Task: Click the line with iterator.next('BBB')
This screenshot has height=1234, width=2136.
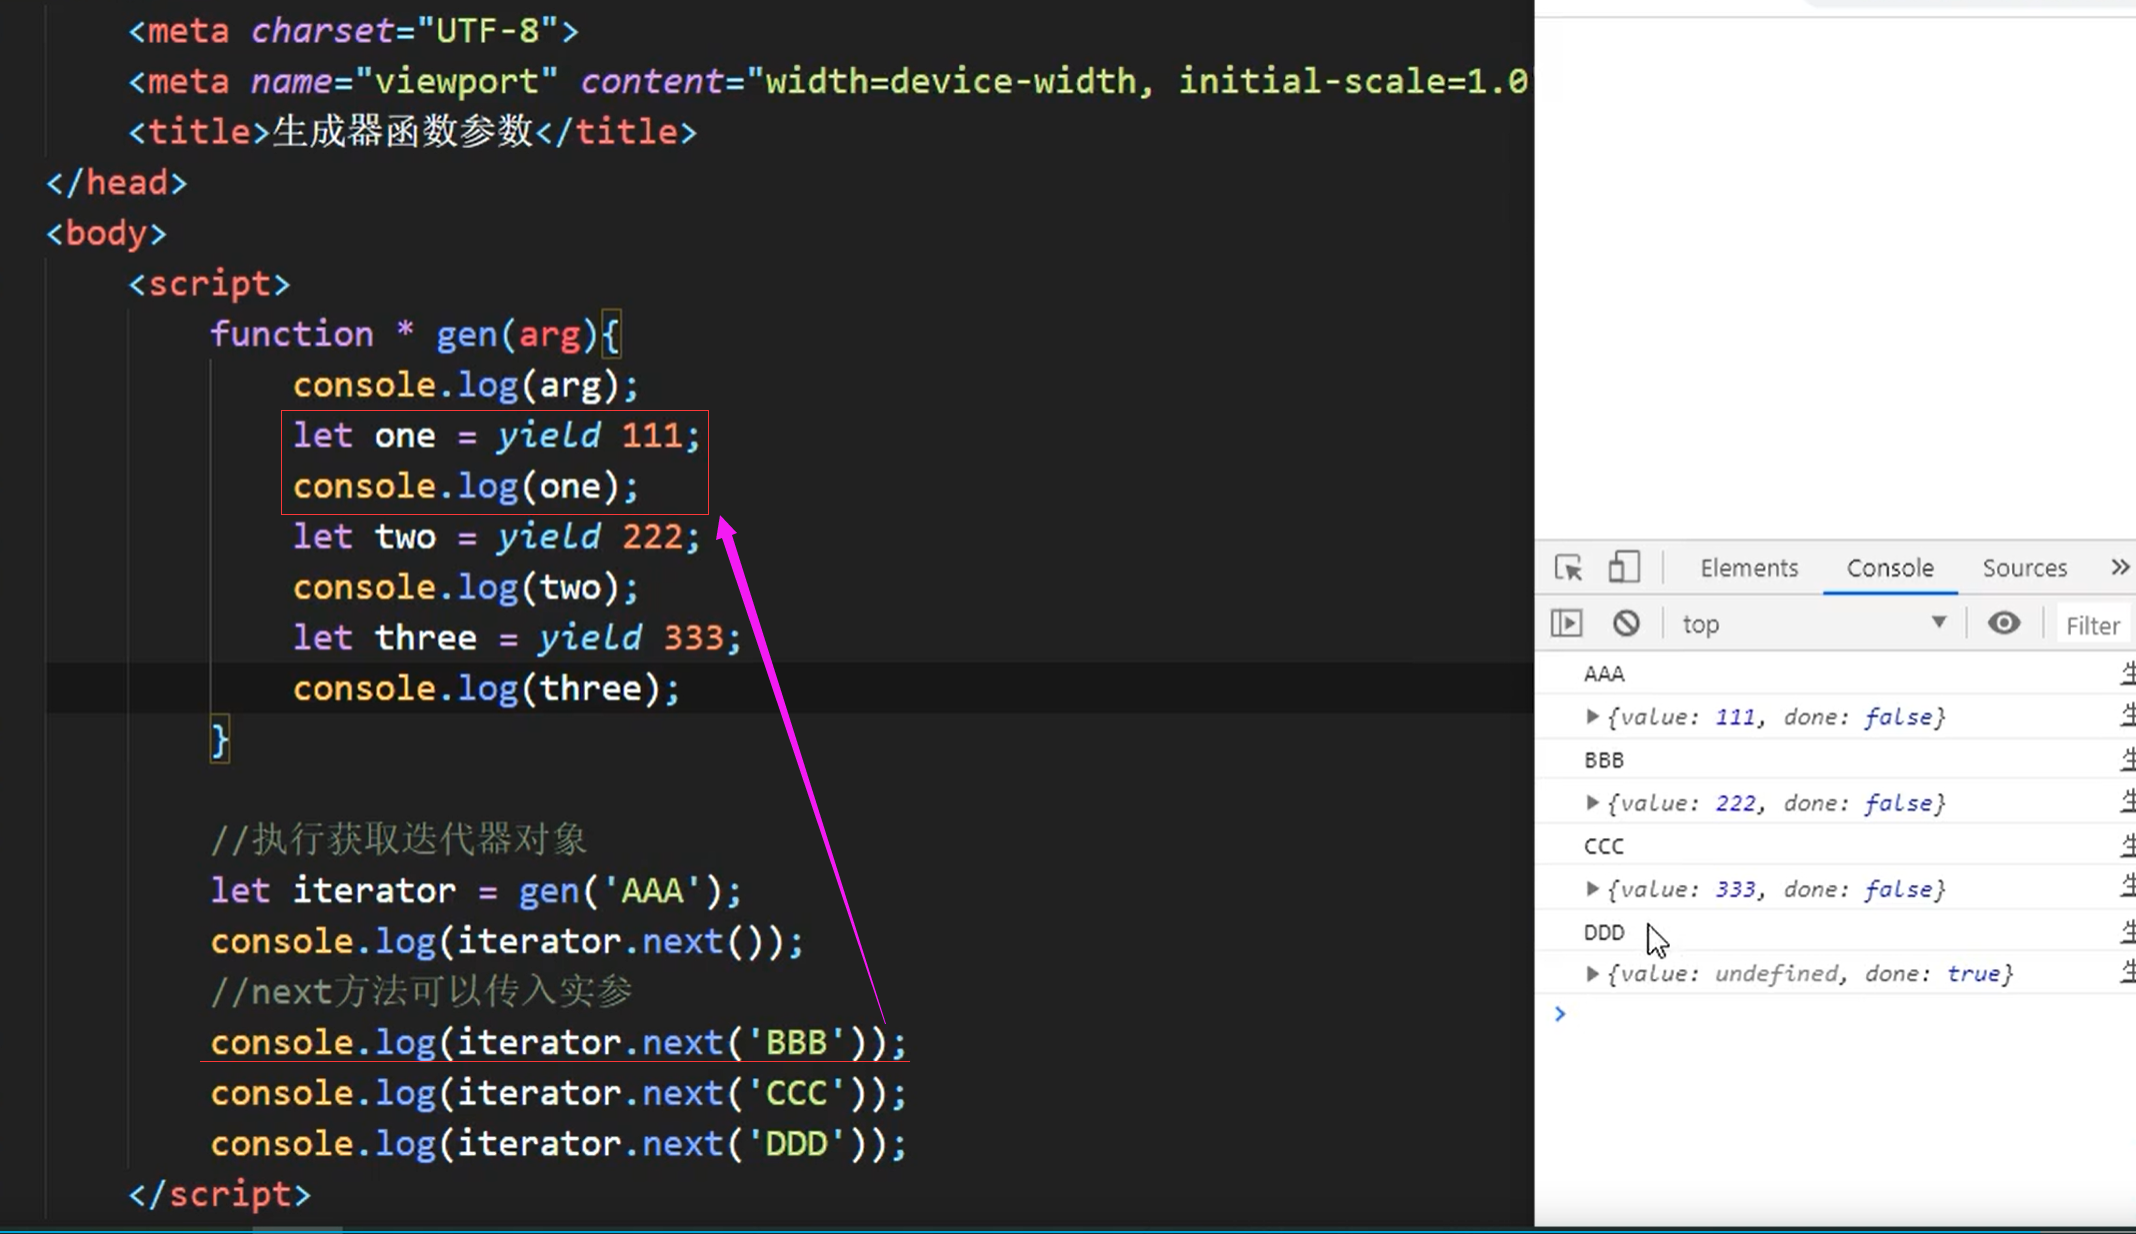Action: [558, 1043]
